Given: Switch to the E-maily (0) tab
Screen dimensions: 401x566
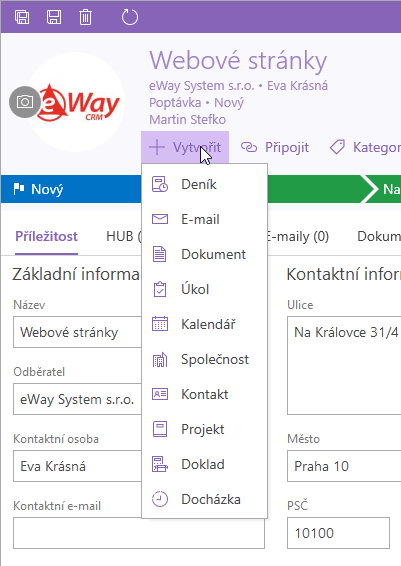Looking at the screenshot, I should click(298, 237).
